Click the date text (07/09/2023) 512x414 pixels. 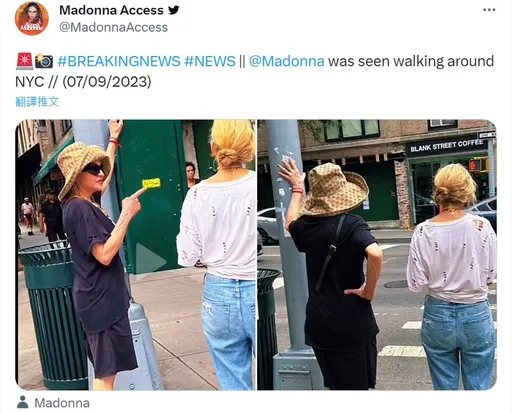pyautogui.click(x=107, y=81)
